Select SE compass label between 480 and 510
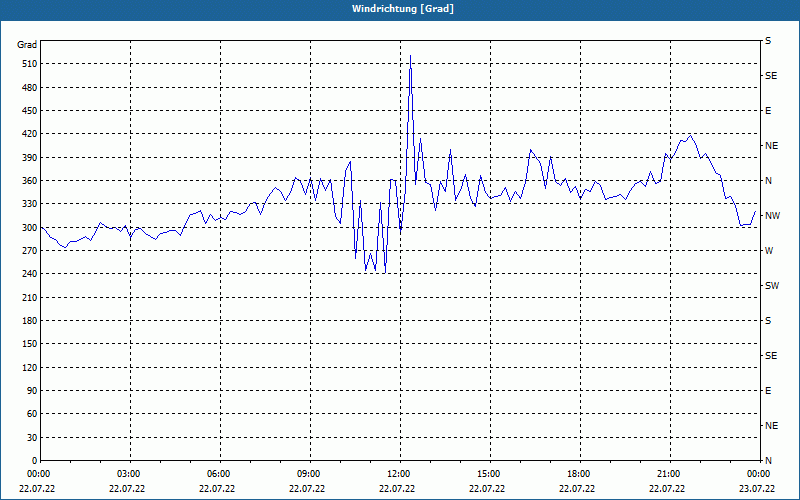This screenshot has height=500, width=800. pos(771,76)
